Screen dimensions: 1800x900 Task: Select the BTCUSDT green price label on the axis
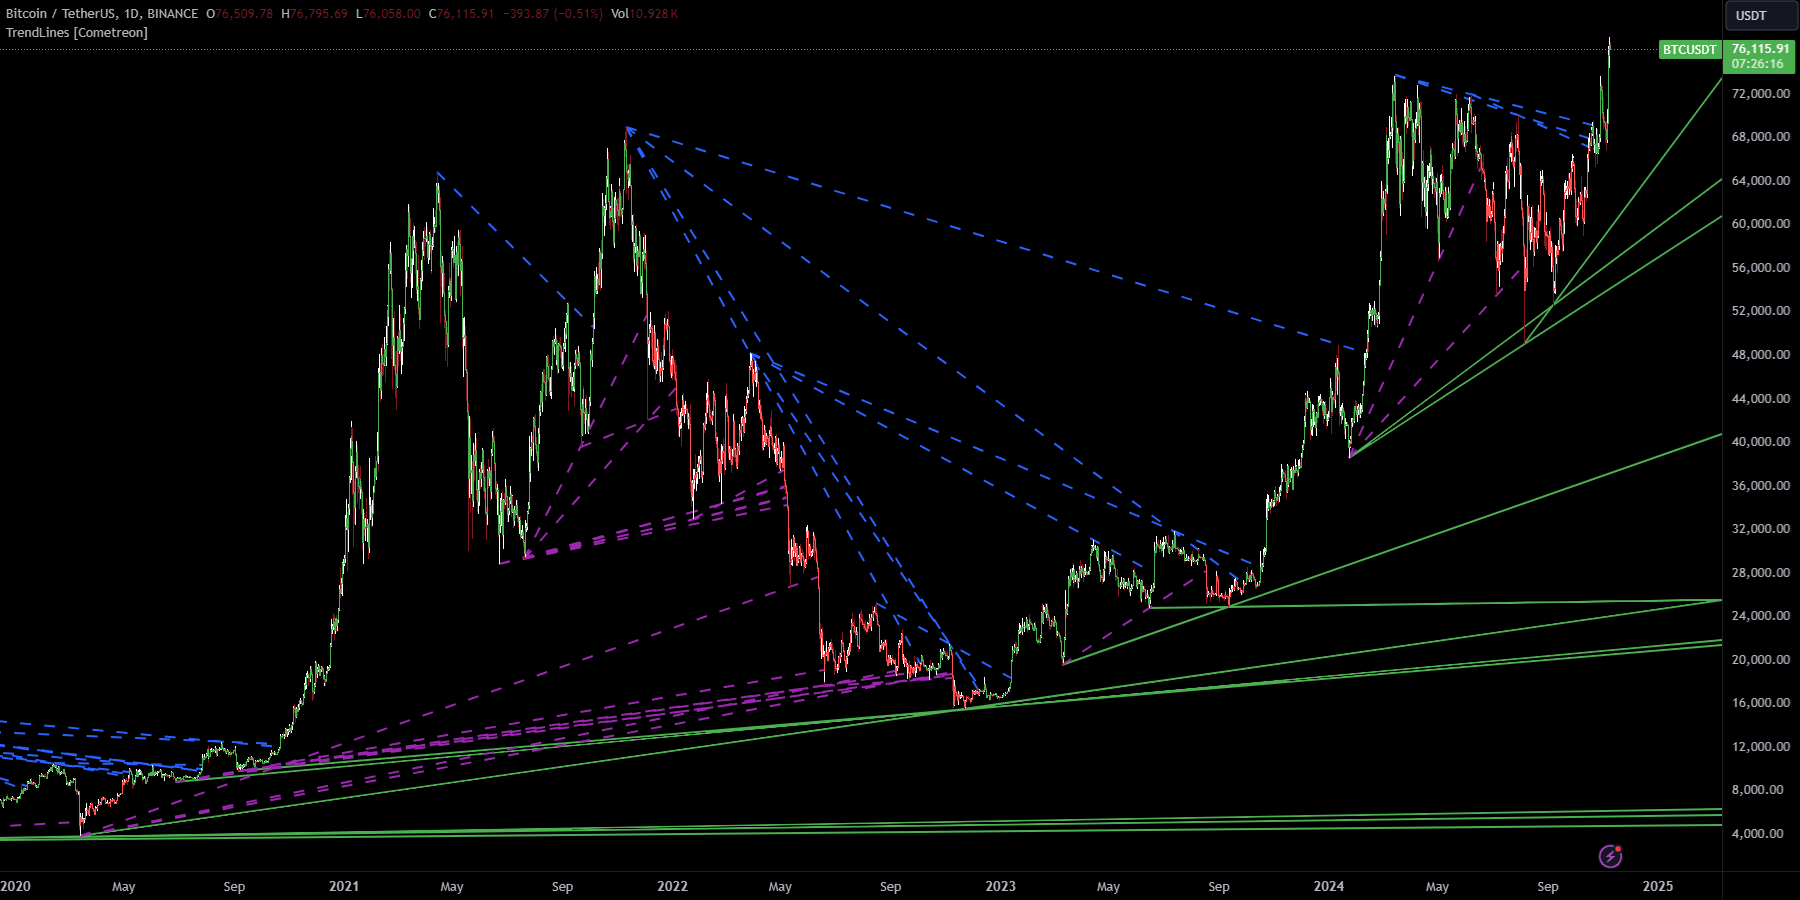(x=1690, y=49)
